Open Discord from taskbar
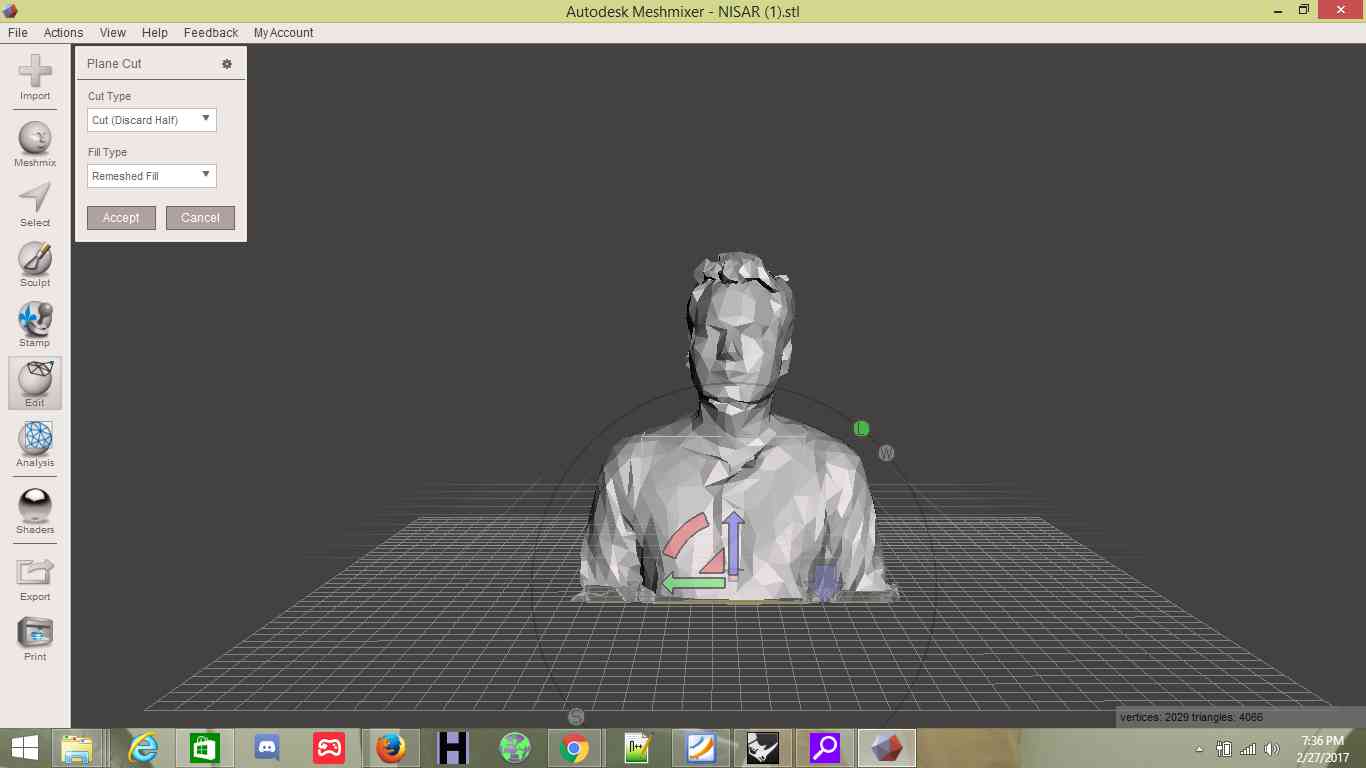 [x=266, y=748]
